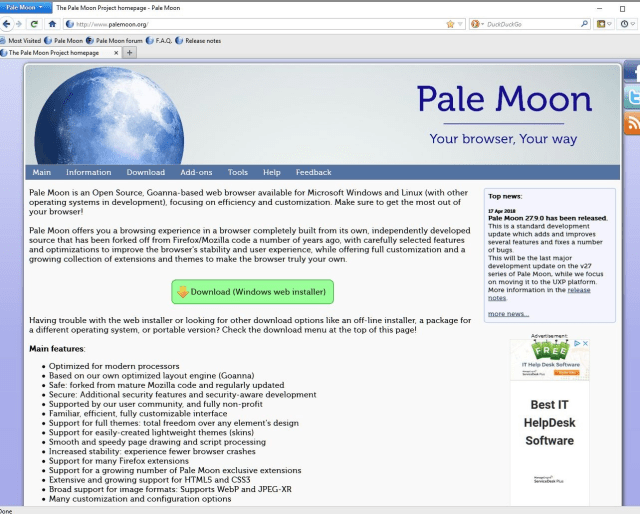Open the more news... link
The image size is (640, 514).
(509, 314)
